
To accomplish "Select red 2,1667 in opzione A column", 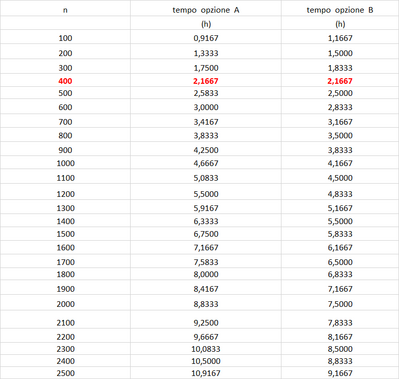I will pos(206,81).
